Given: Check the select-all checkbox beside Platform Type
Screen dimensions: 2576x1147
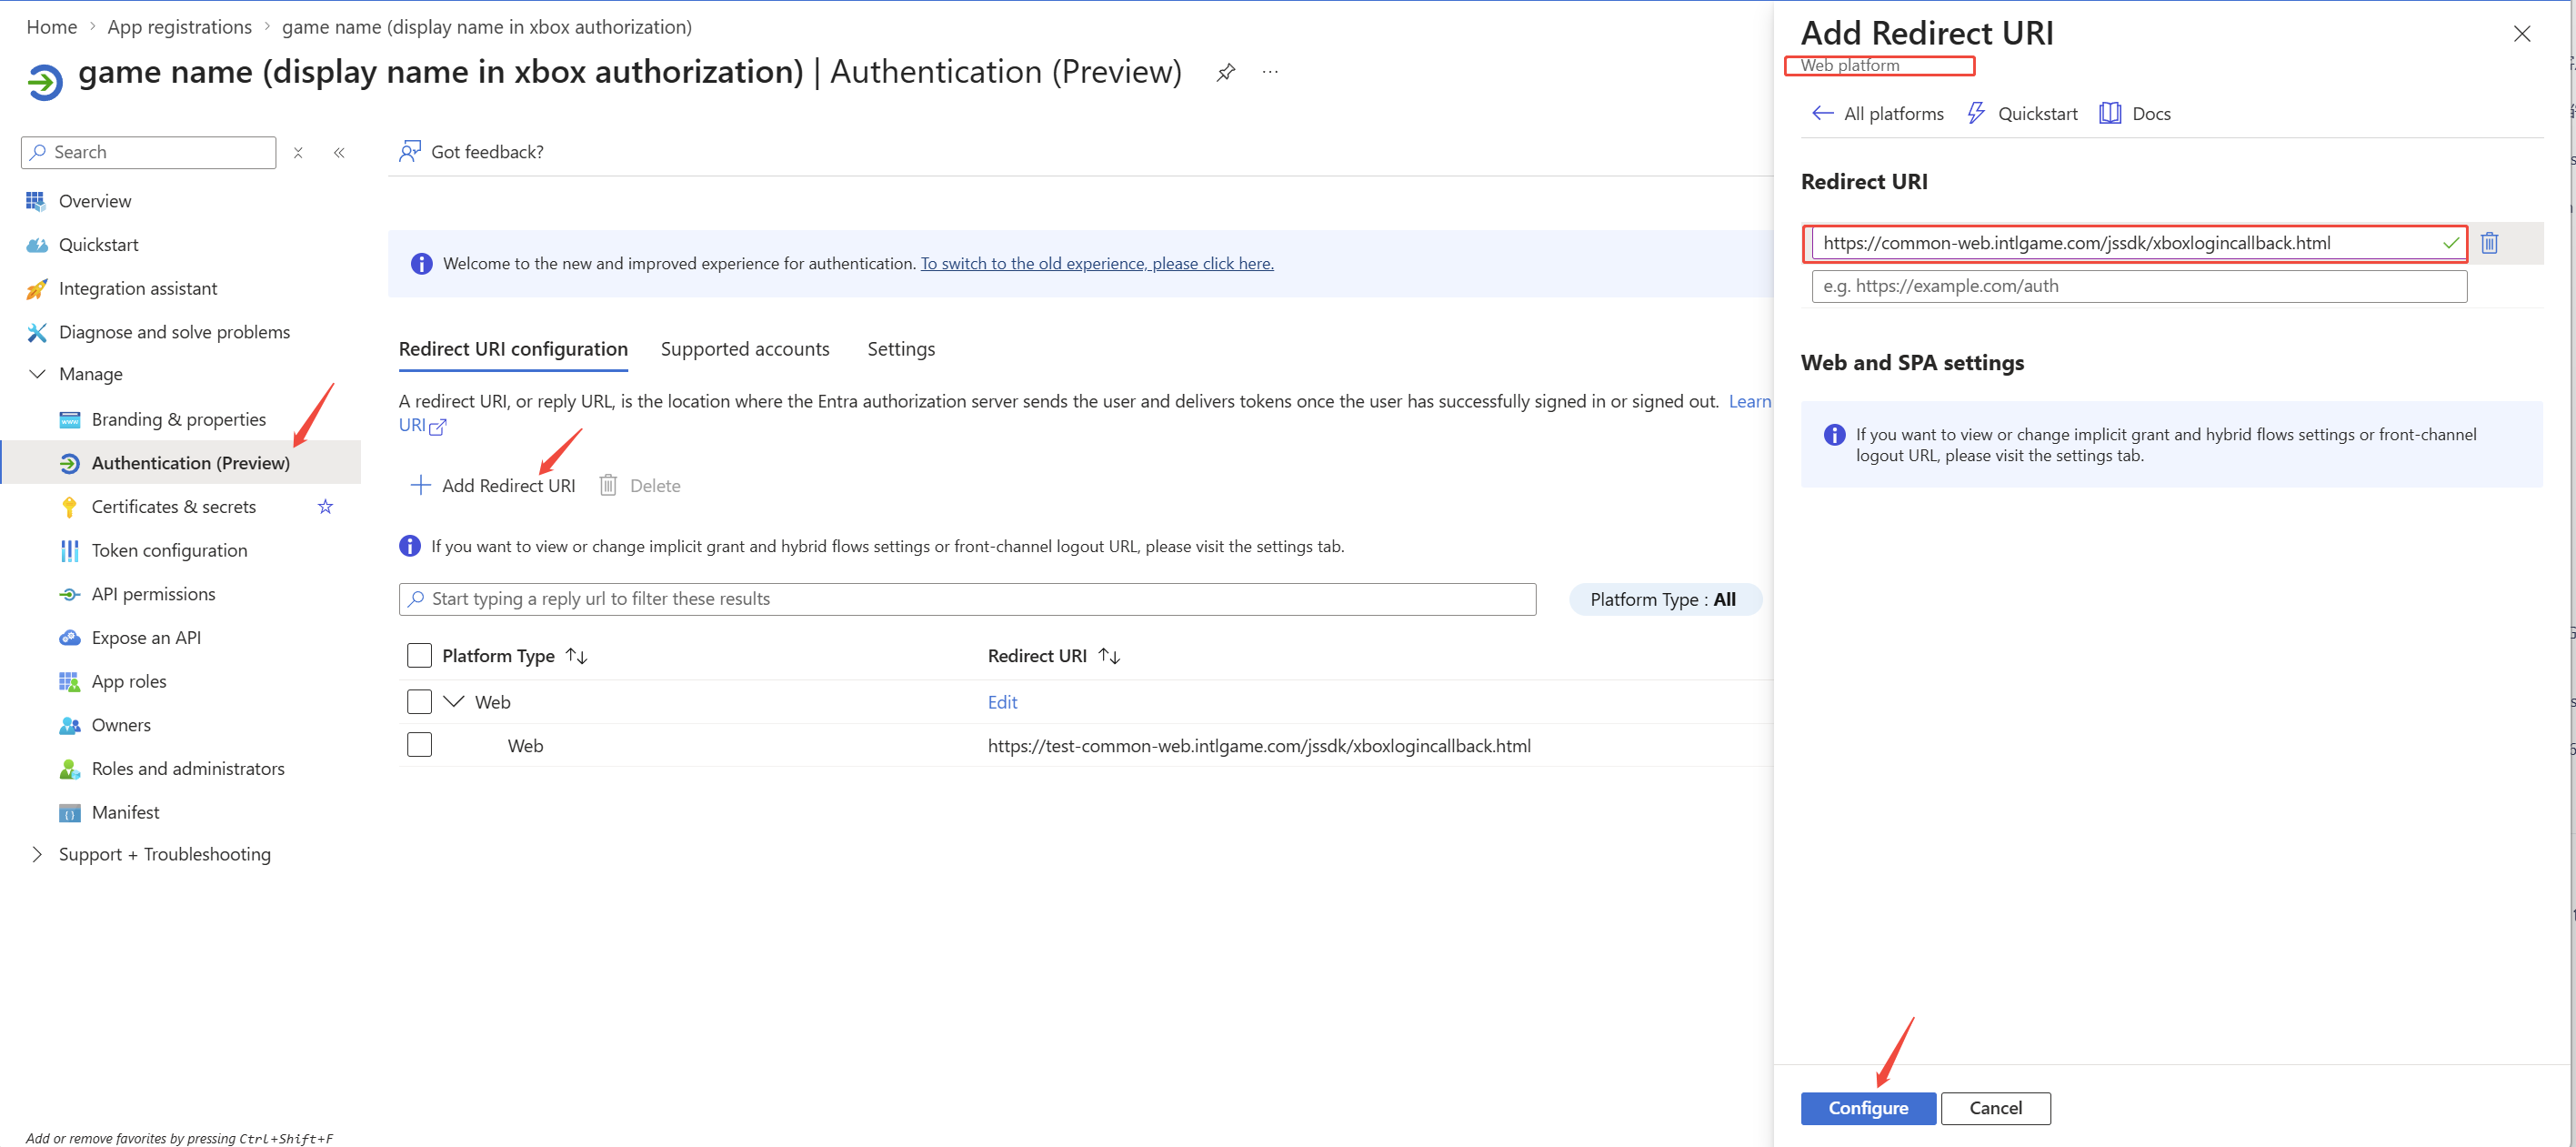Looking at the screenshot, I should (419, 656).
